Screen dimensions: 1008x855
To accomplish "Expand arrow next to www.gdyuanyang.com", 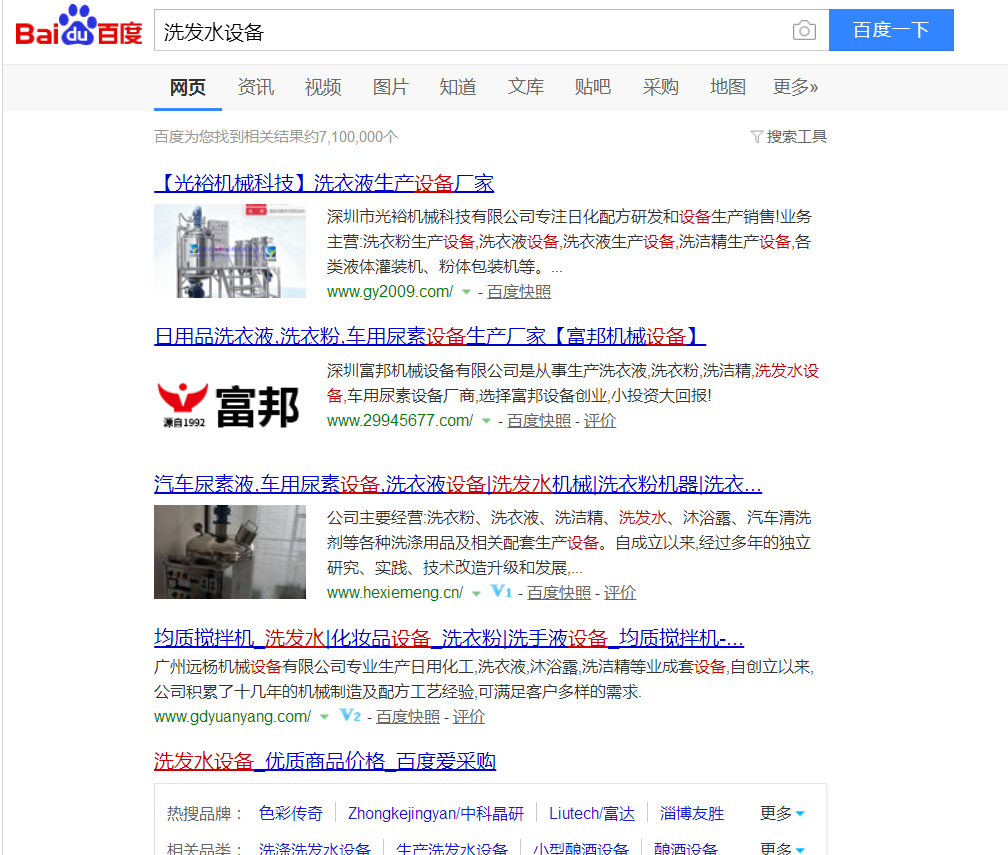I will pos(324,717).
